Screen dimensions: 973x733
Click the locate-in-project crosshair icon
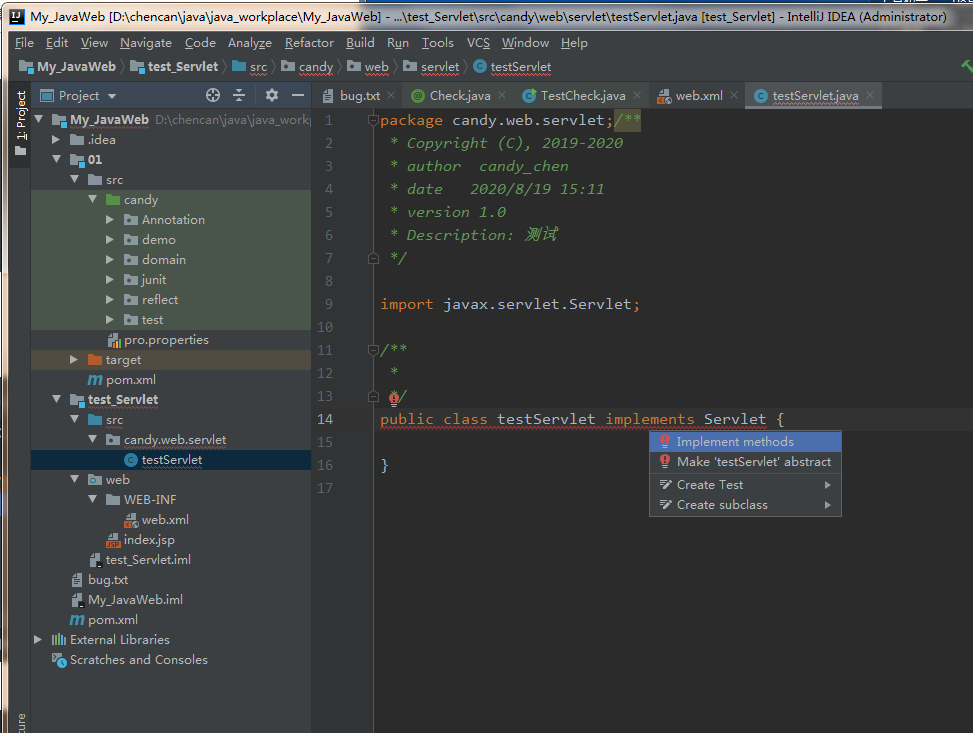tap(213, 95)
